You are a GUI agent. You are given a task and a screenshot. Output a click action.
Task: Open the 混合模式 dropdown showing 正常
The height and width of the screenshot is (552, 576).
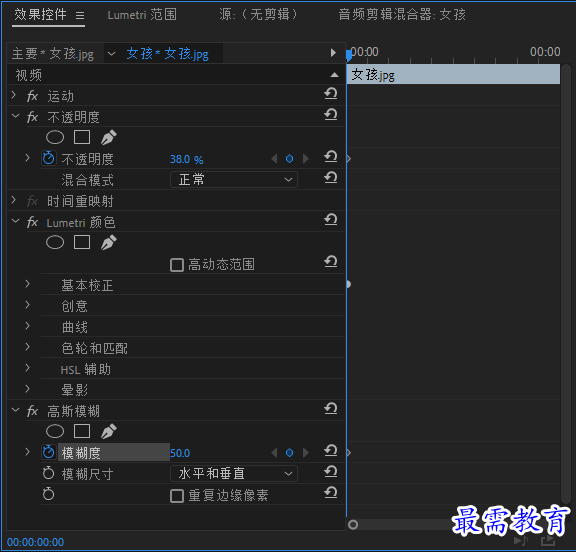pos(234,180)
